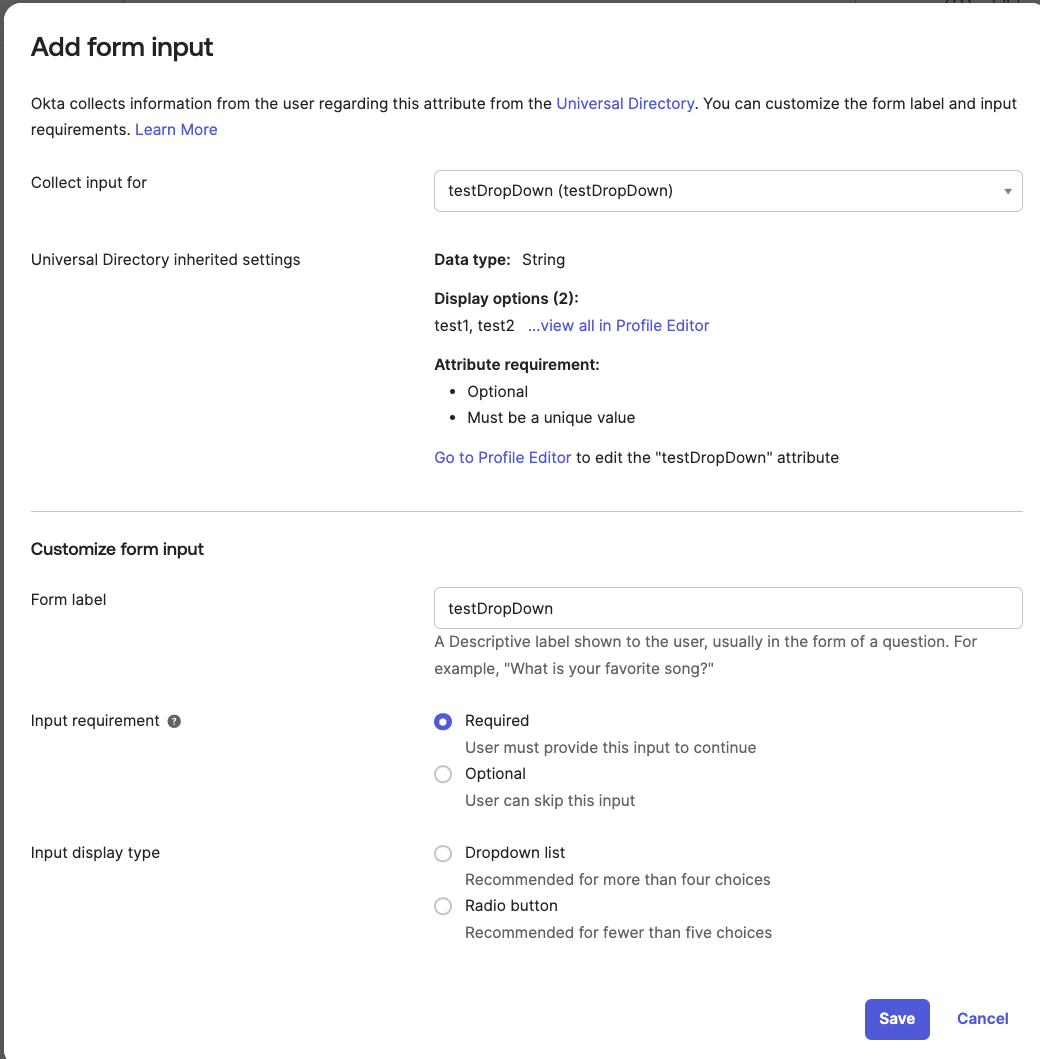
Task: Click the 'Collect input for' caption
Action: 89,182
